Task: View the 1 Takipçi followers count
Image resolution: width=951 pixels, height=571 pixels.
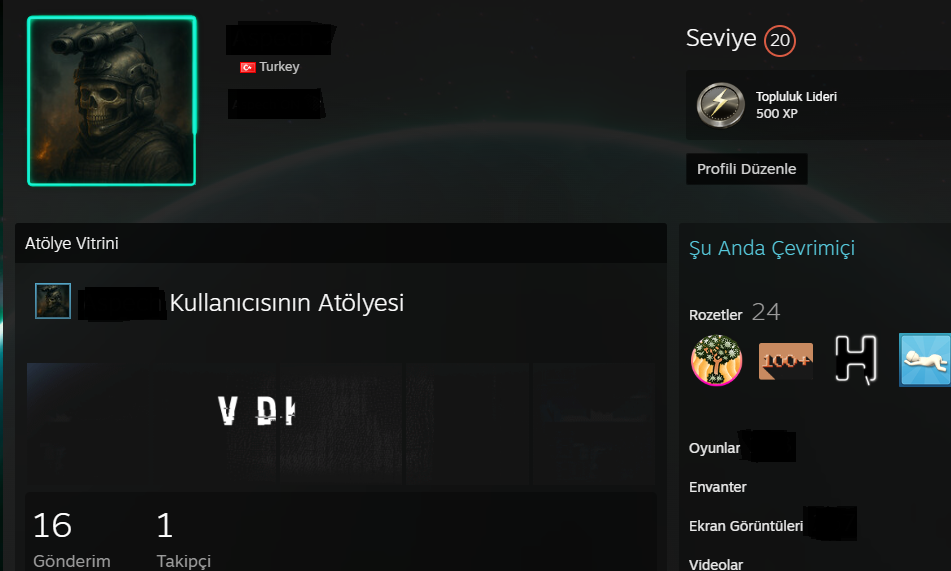Action: [x=183, y=539]
